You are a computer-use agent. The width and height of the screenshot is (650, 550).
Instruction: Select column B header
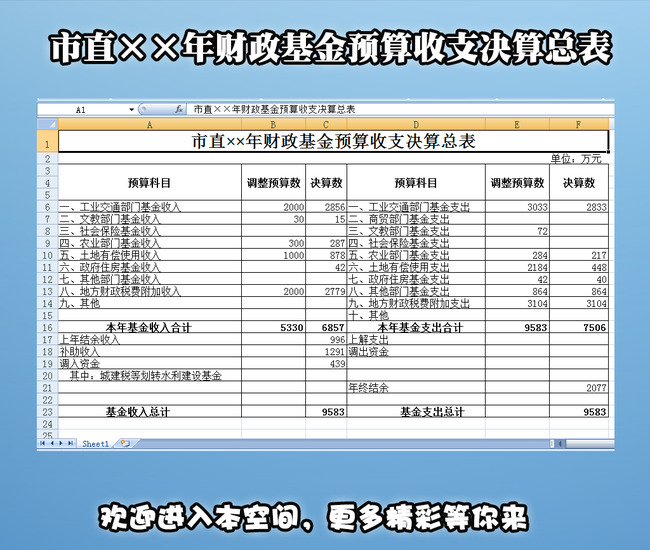pos(273,124)
